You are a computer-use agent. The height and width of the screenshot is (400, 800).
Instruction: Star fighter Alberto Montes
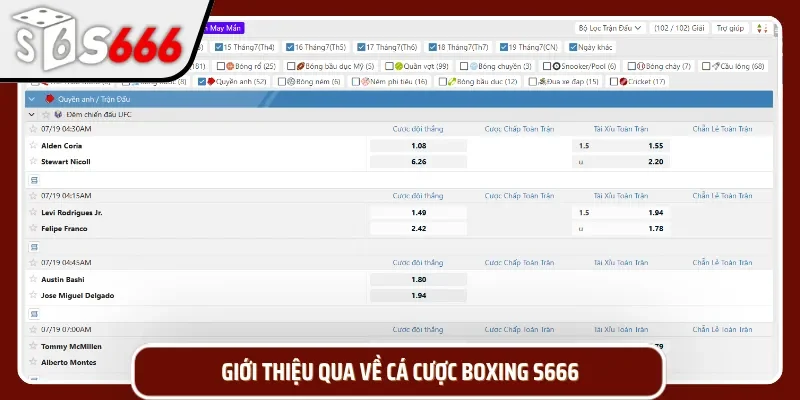coord(33,362)
